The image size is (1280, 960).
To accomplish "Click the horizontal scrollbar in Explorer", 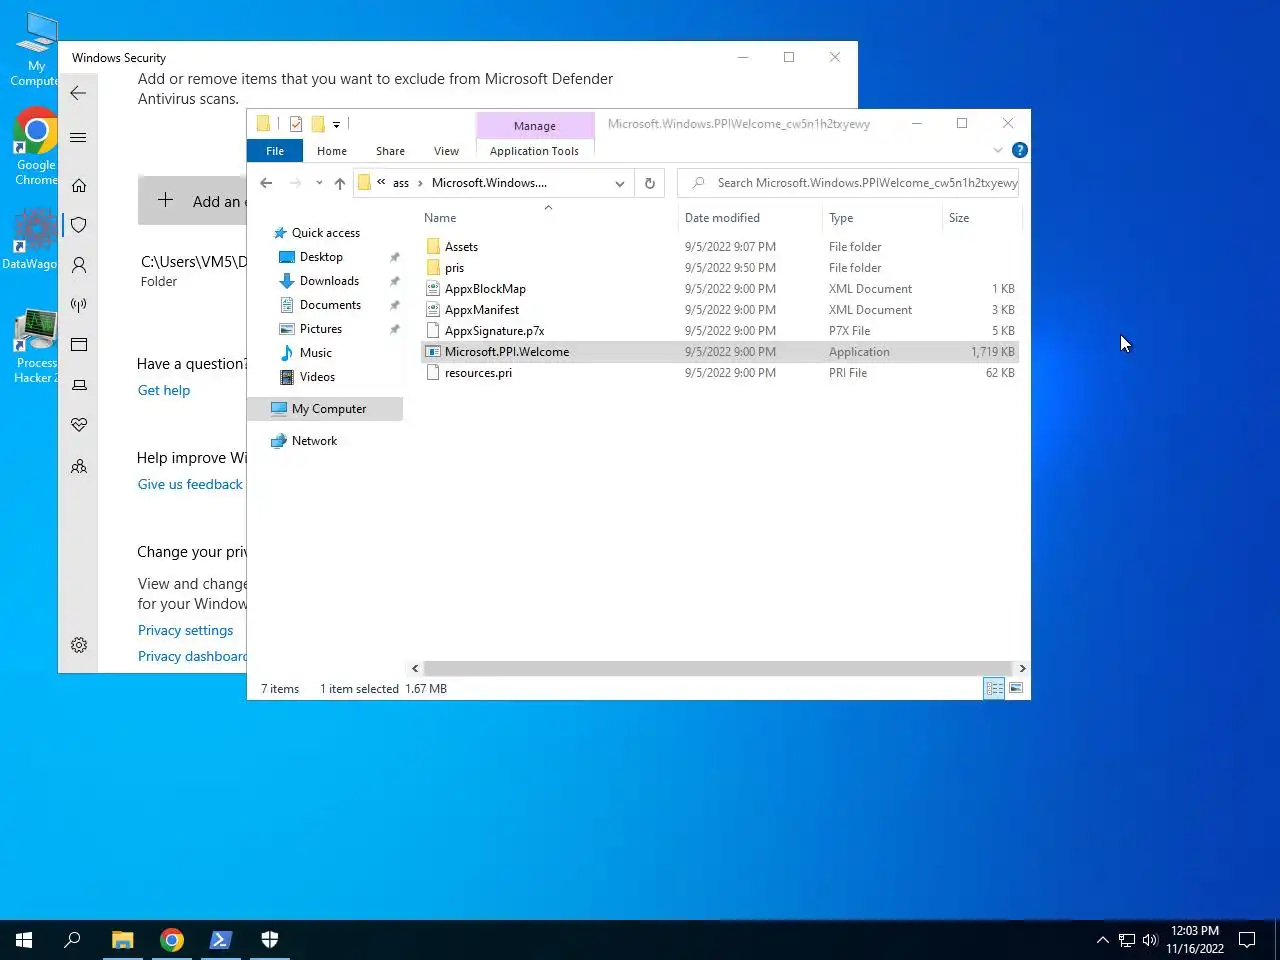I will point(718,668).
